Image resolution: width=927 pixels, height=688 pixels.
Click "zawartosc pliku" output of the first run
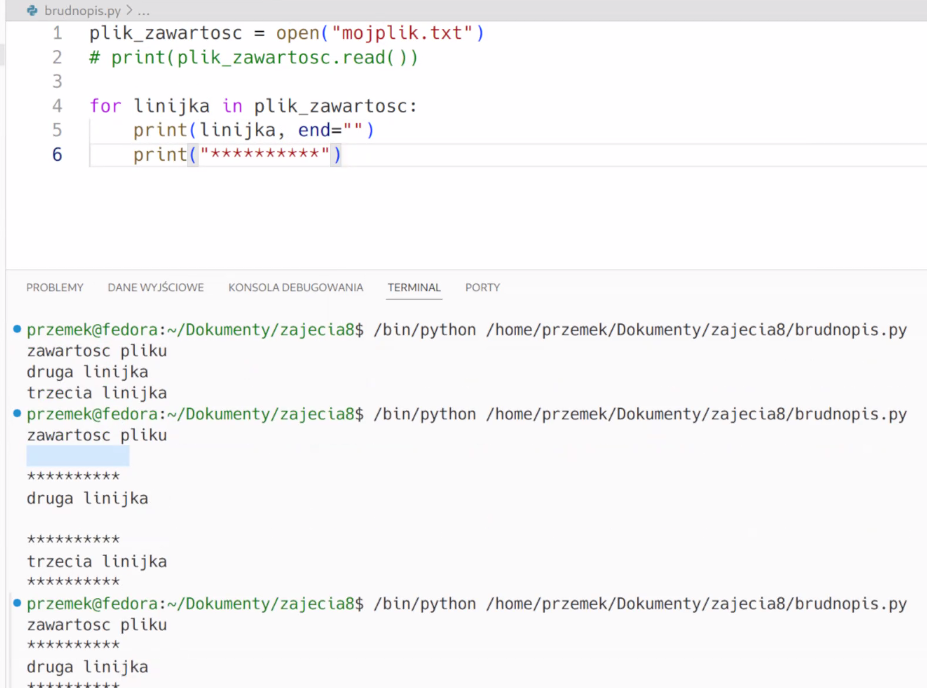97,351
